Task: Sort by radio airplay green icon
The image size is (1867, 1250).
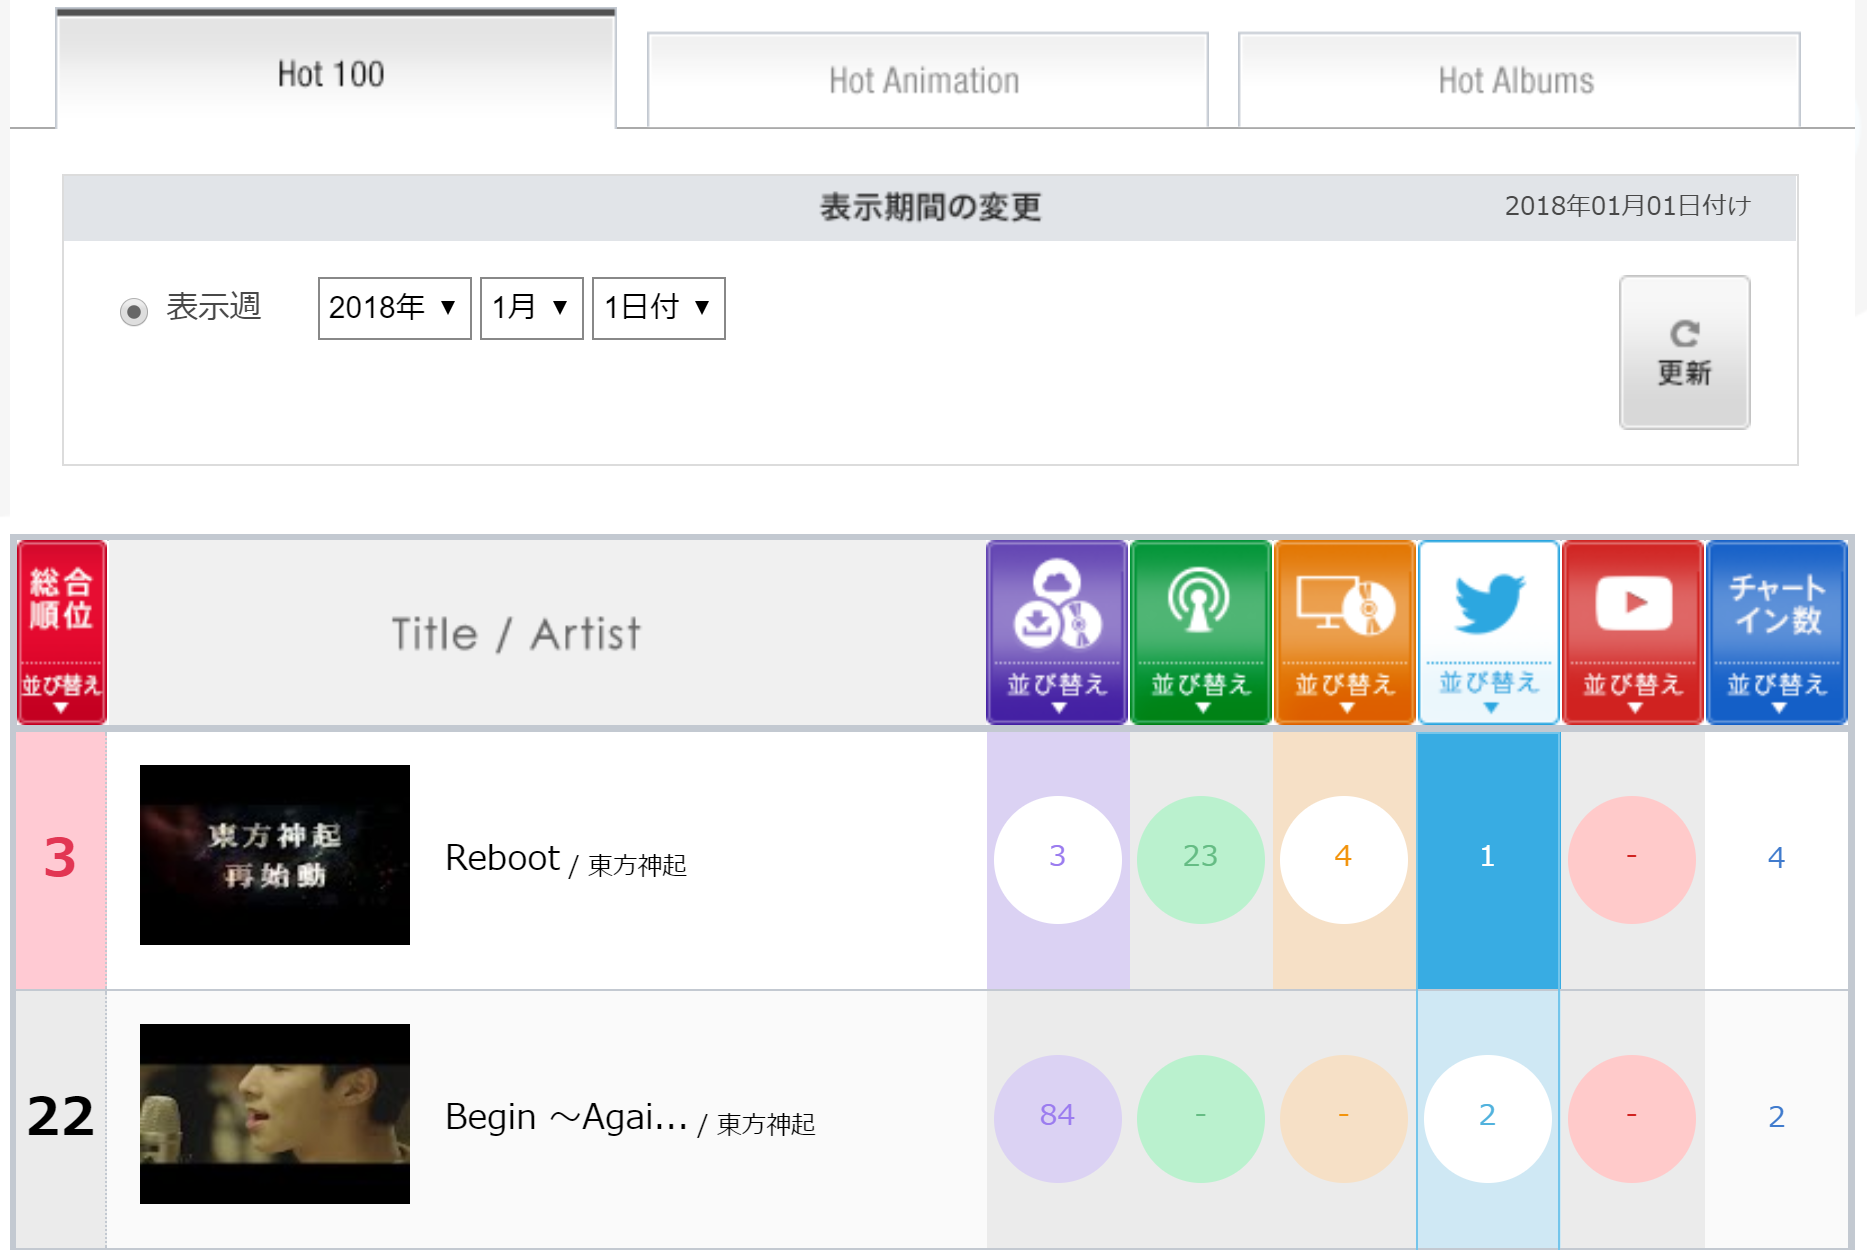Action: click(1200, 632)
